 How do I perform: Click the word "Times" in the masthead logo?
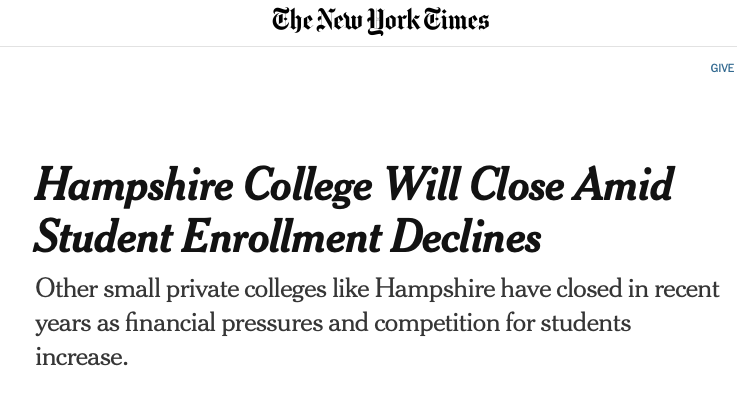click(456, 20)
